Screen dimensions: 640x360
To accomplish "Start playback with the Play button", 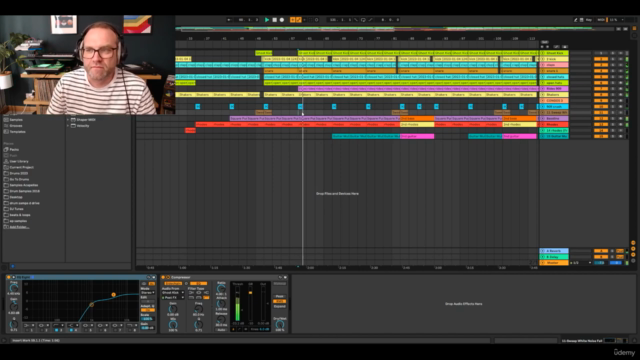I will (x=267, y=20).
